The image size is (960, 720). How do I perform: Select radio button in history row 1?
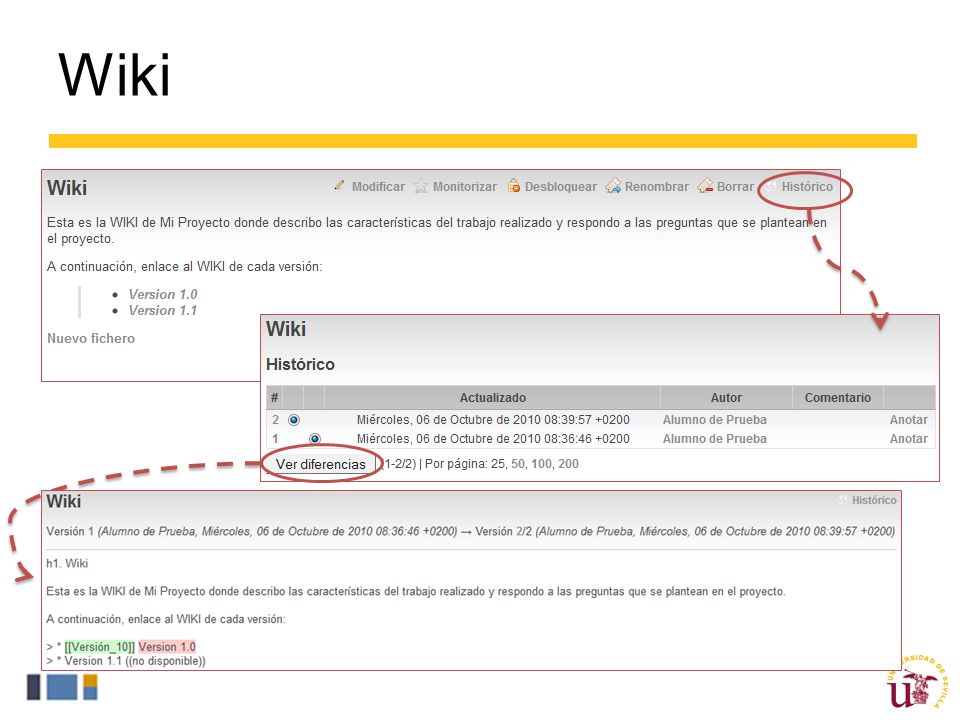click(x=315, y=439)
